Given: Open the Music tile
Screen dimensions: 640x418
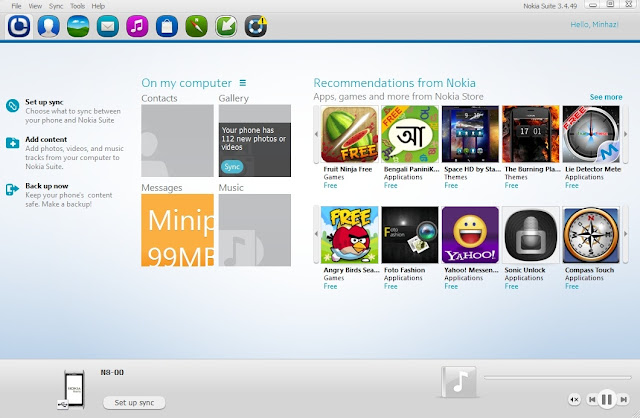Looking at the screenshot, I should (x=255, y=230).
